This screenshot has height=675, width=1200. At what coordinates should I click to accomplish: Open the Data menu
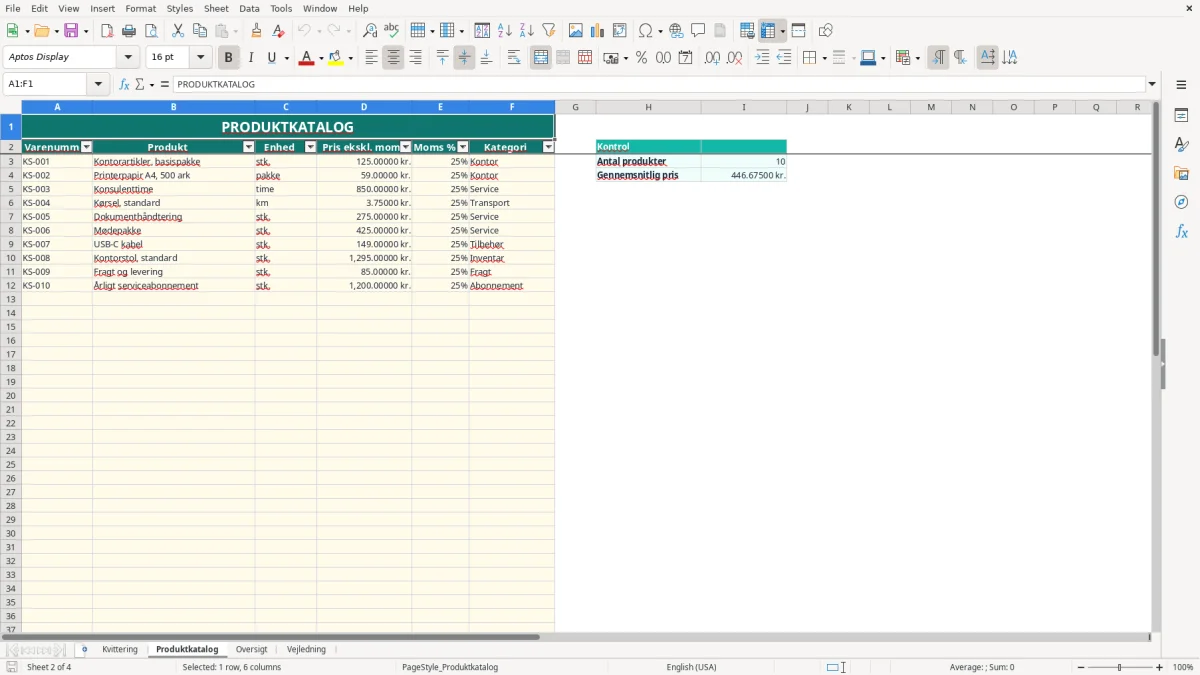(249, 8)
